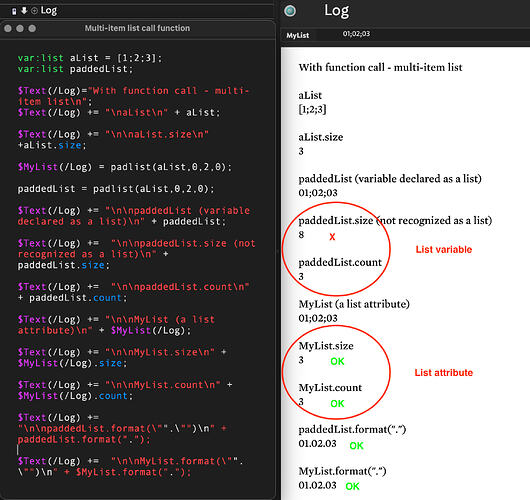
Task: Click green OK after MyList.format result
Action: pyautogui.click(x=352, y=486)
